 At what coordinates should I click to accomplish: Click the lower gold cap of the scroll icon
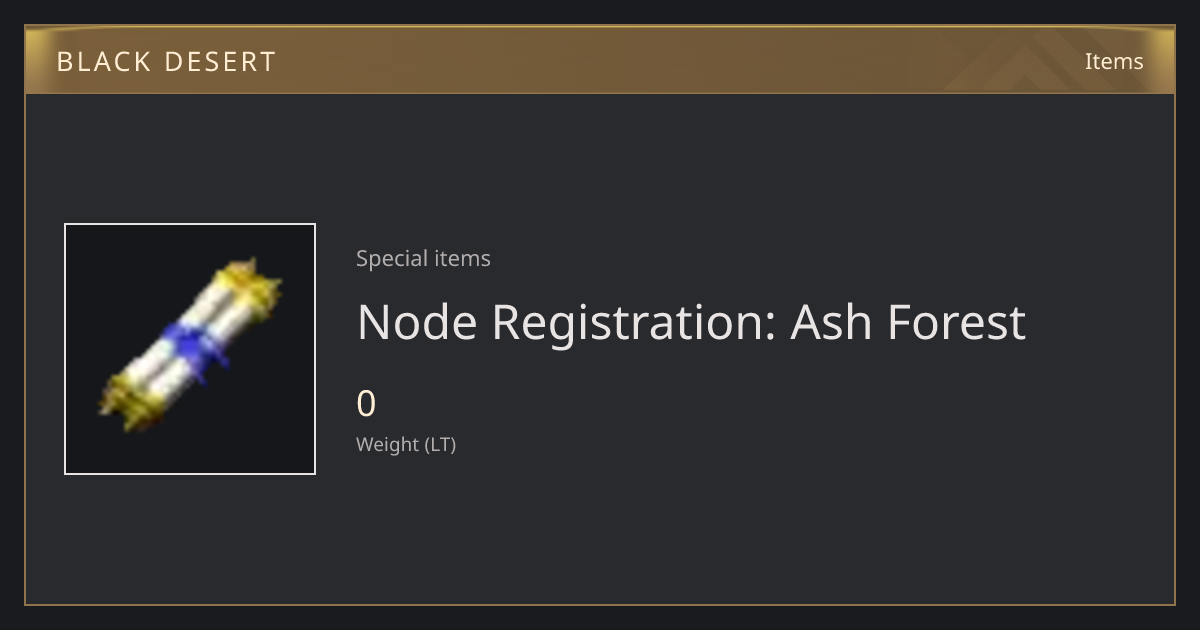(x=130, y=400)
